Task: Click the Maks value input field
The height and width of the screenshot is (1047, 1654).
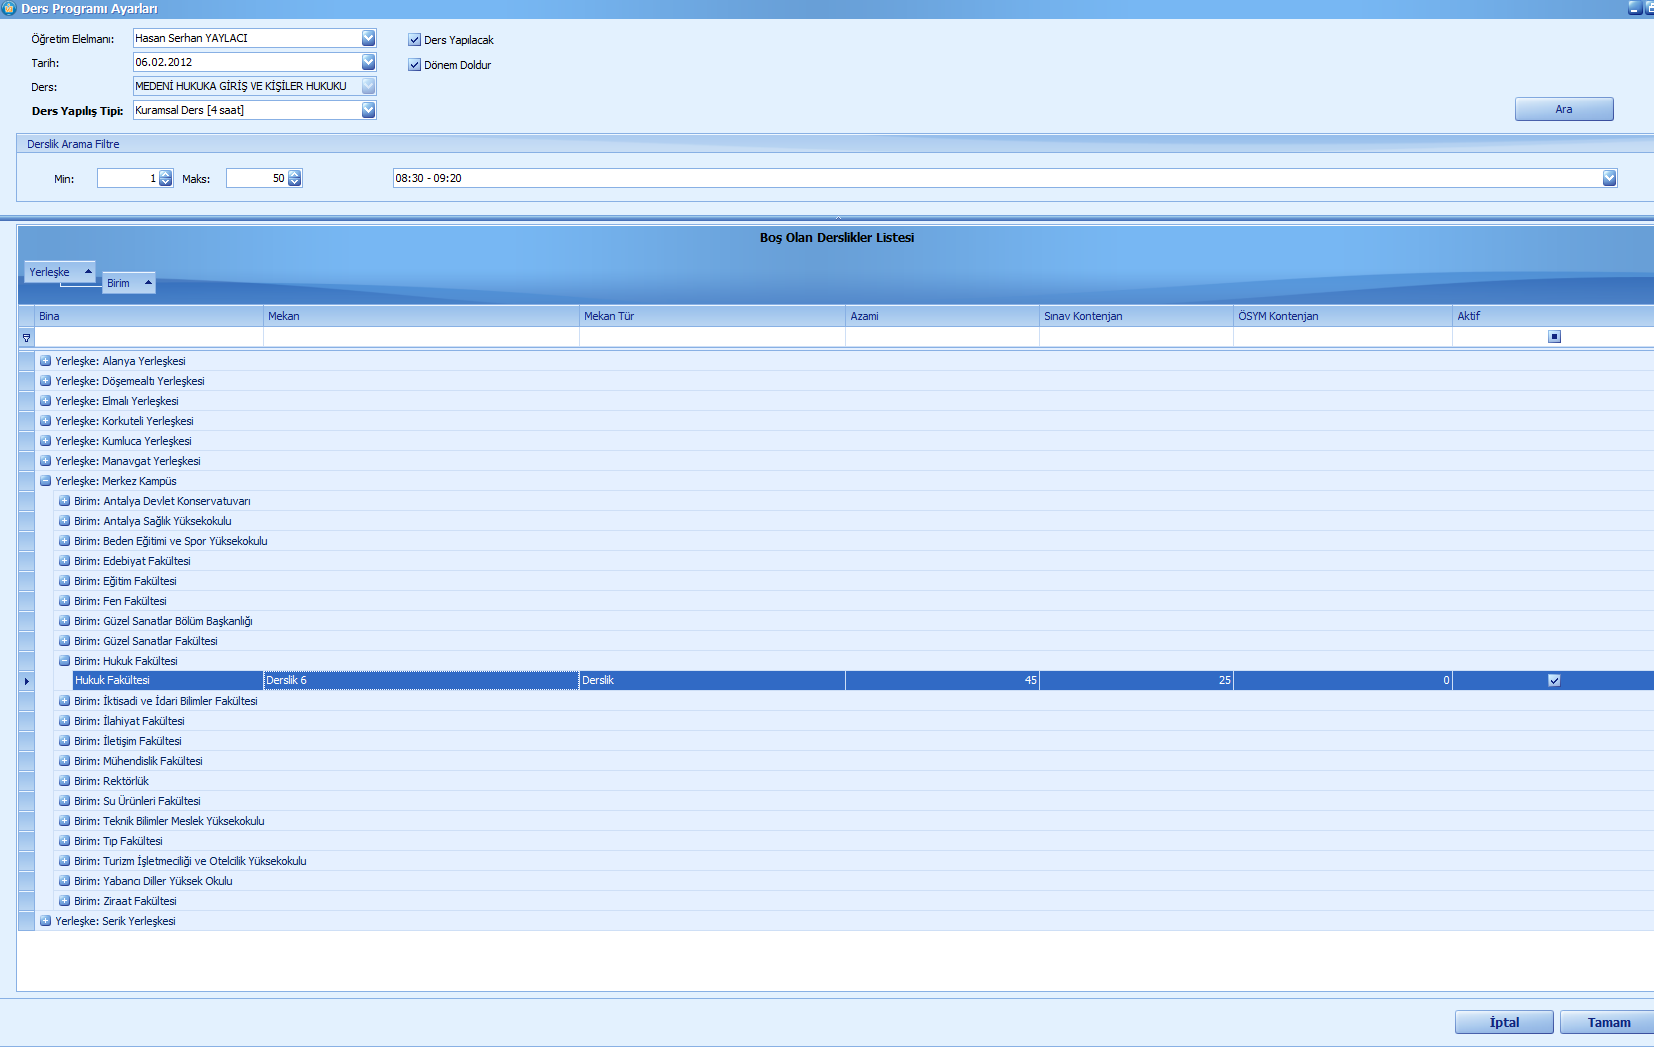Action: (257, 178)
